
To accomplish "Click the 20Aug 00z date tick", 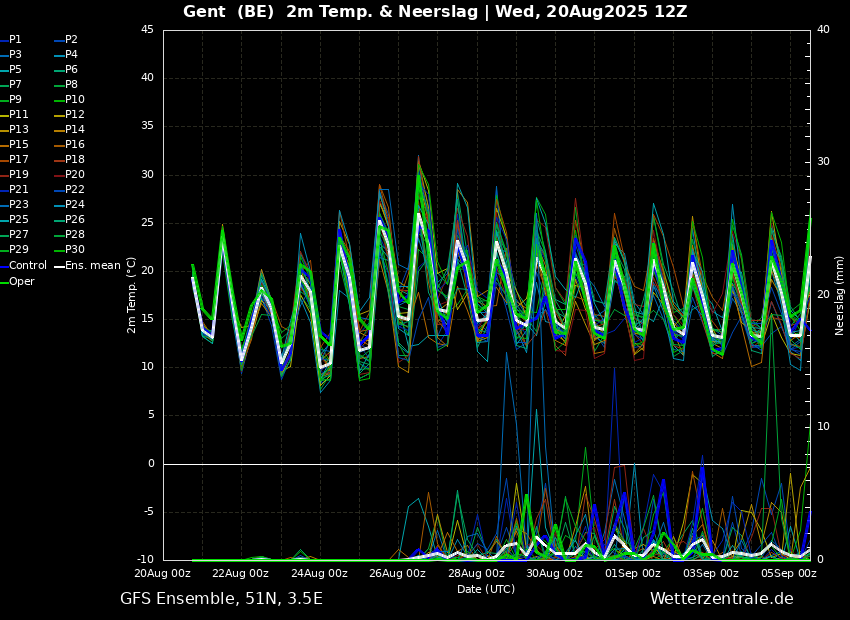I will (x=163, y=574).
